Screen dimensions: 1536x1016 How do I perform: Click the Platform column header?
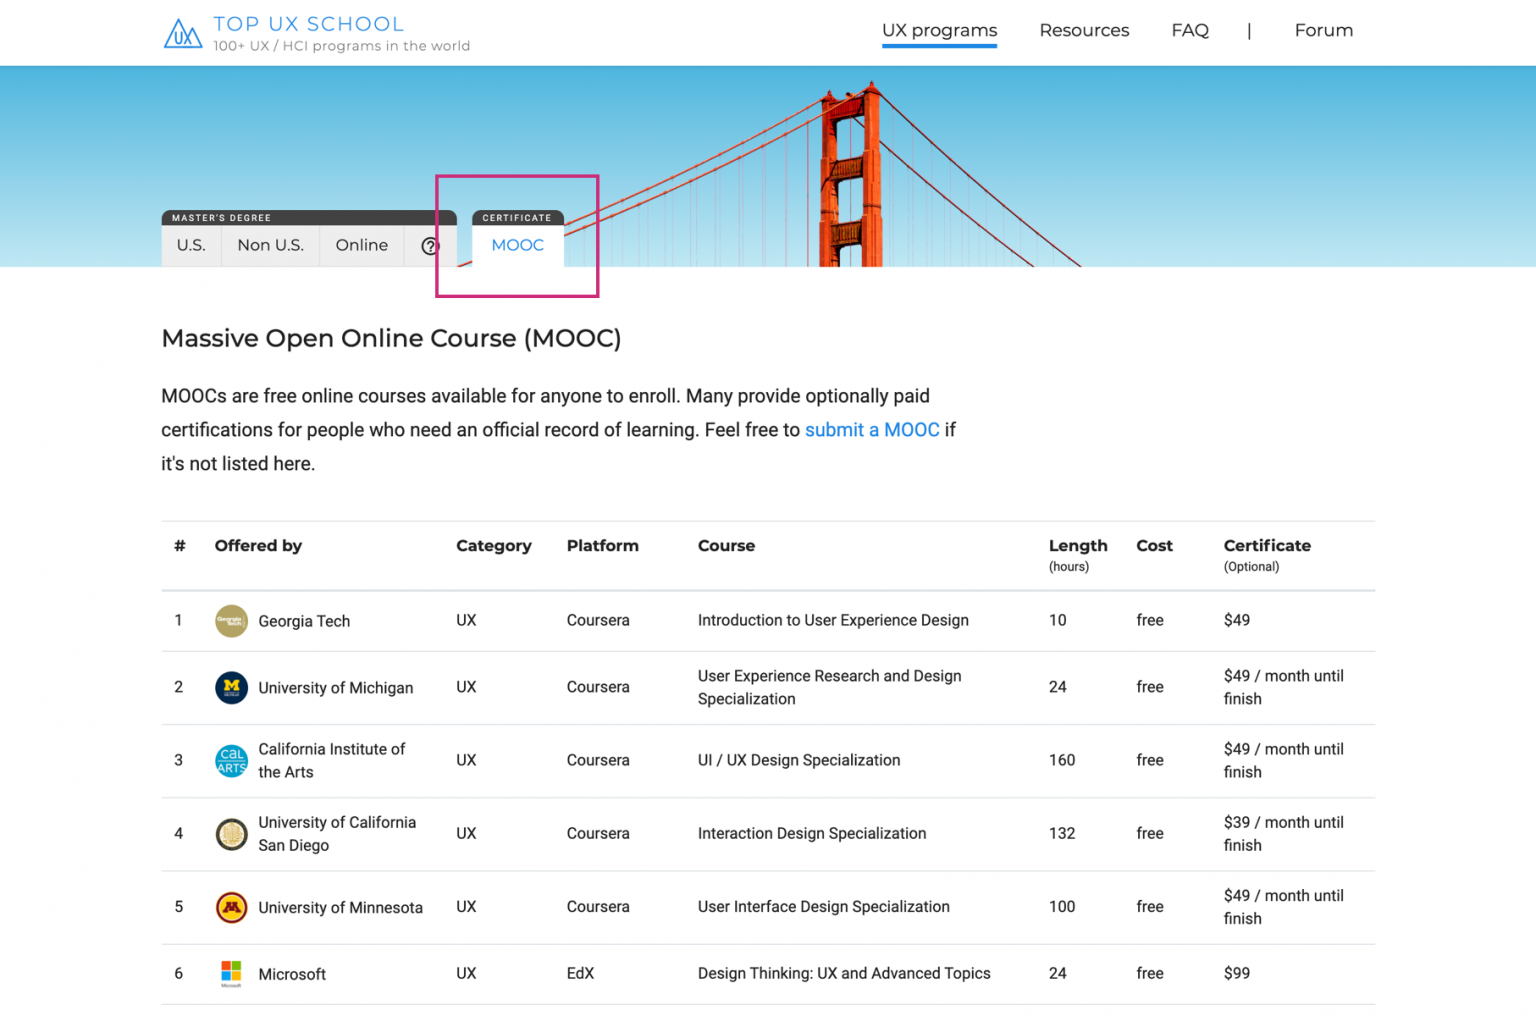(602, 546)
